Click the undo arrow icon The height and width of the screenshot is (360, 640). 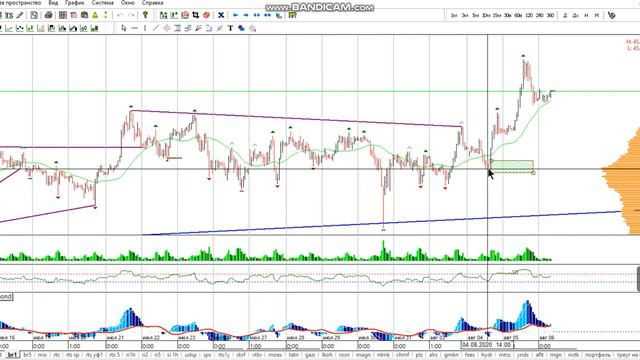click(x=120, y=16)
